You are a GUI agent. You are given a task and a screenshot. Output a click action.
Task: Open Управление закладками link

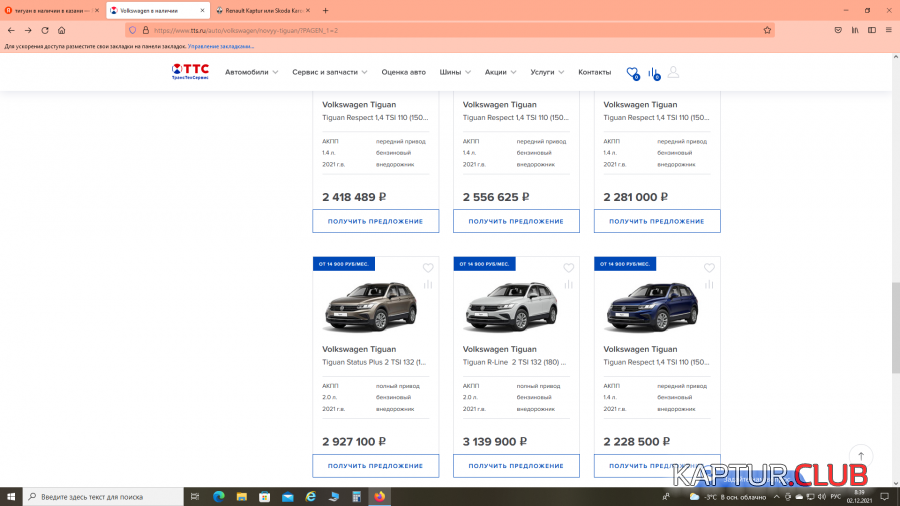(220, 46)
